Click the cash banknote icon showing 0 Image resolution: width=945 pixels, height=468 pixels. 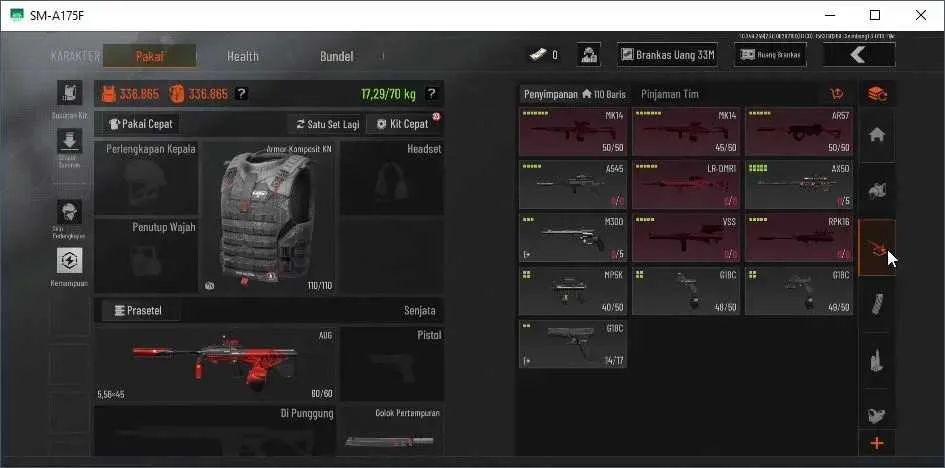pos(537,55)
